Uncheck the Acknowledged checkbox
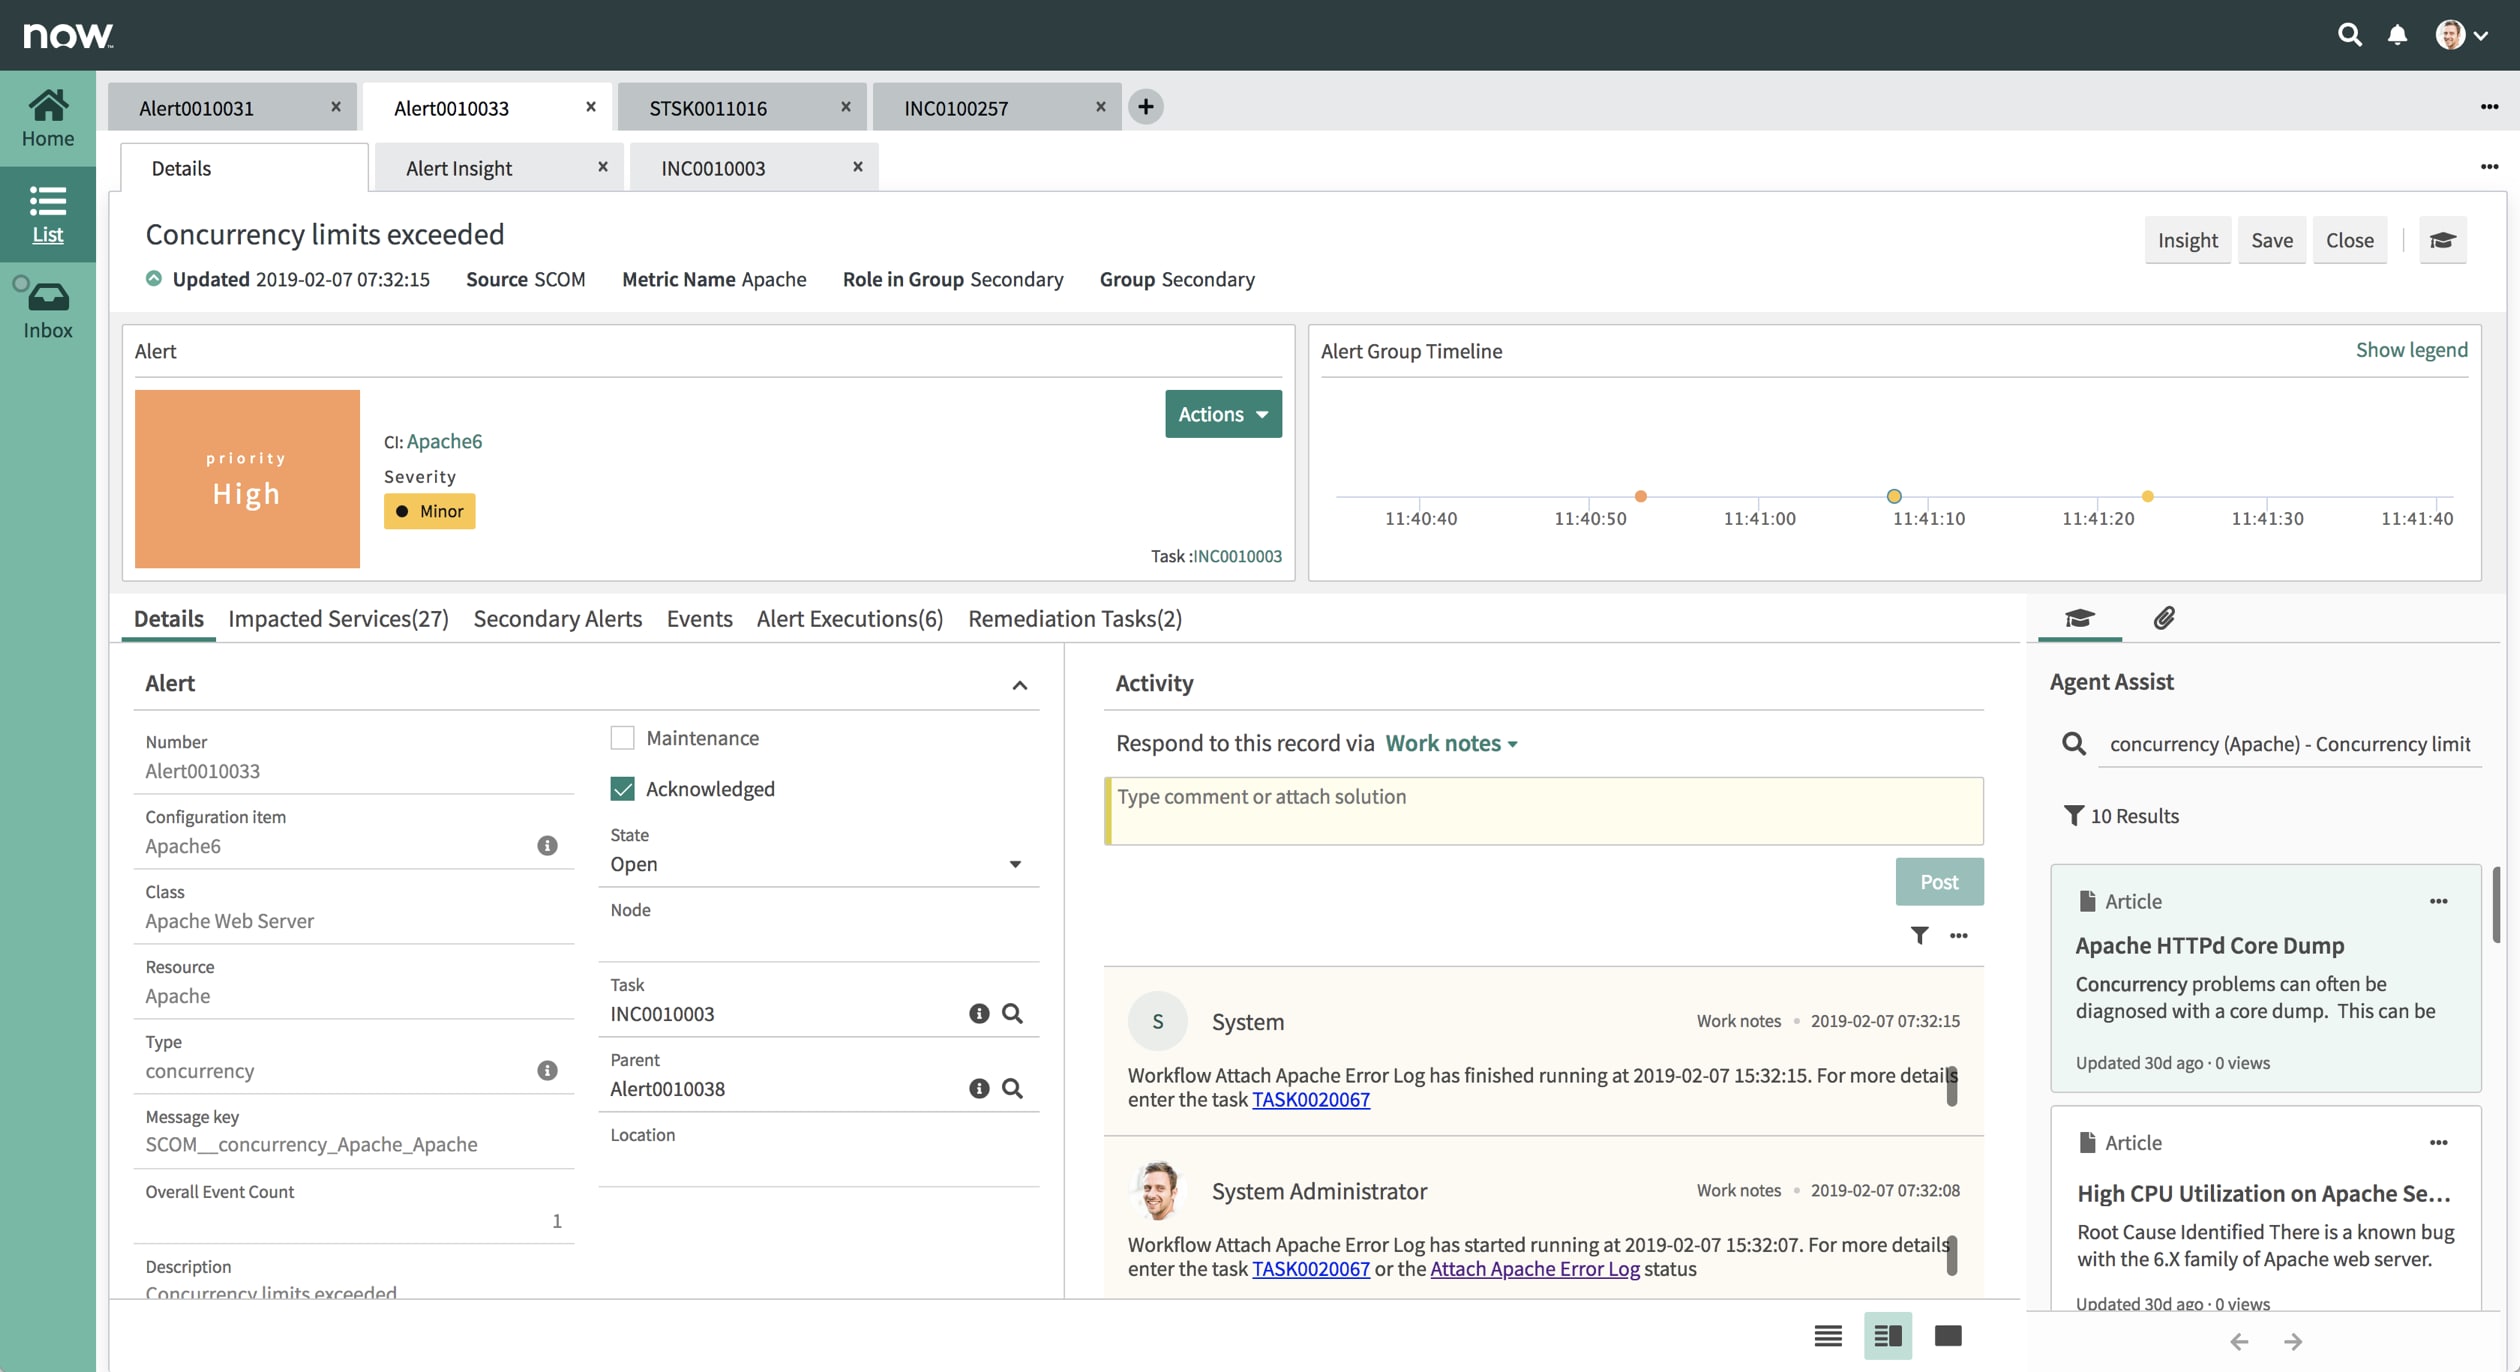This screenshot has width=2520, height=1372. pyautogui.click(x=622, y=789)
